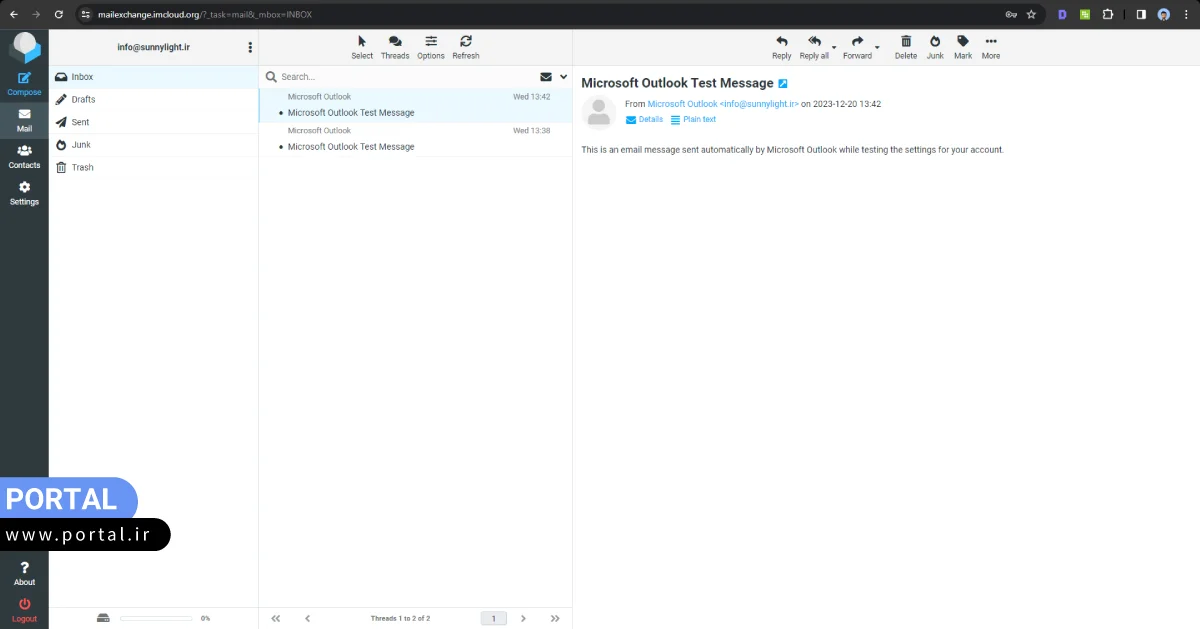1200x629 pixels.
Task: Click the disk quota usage bar
Action: (x=155, y=619)
